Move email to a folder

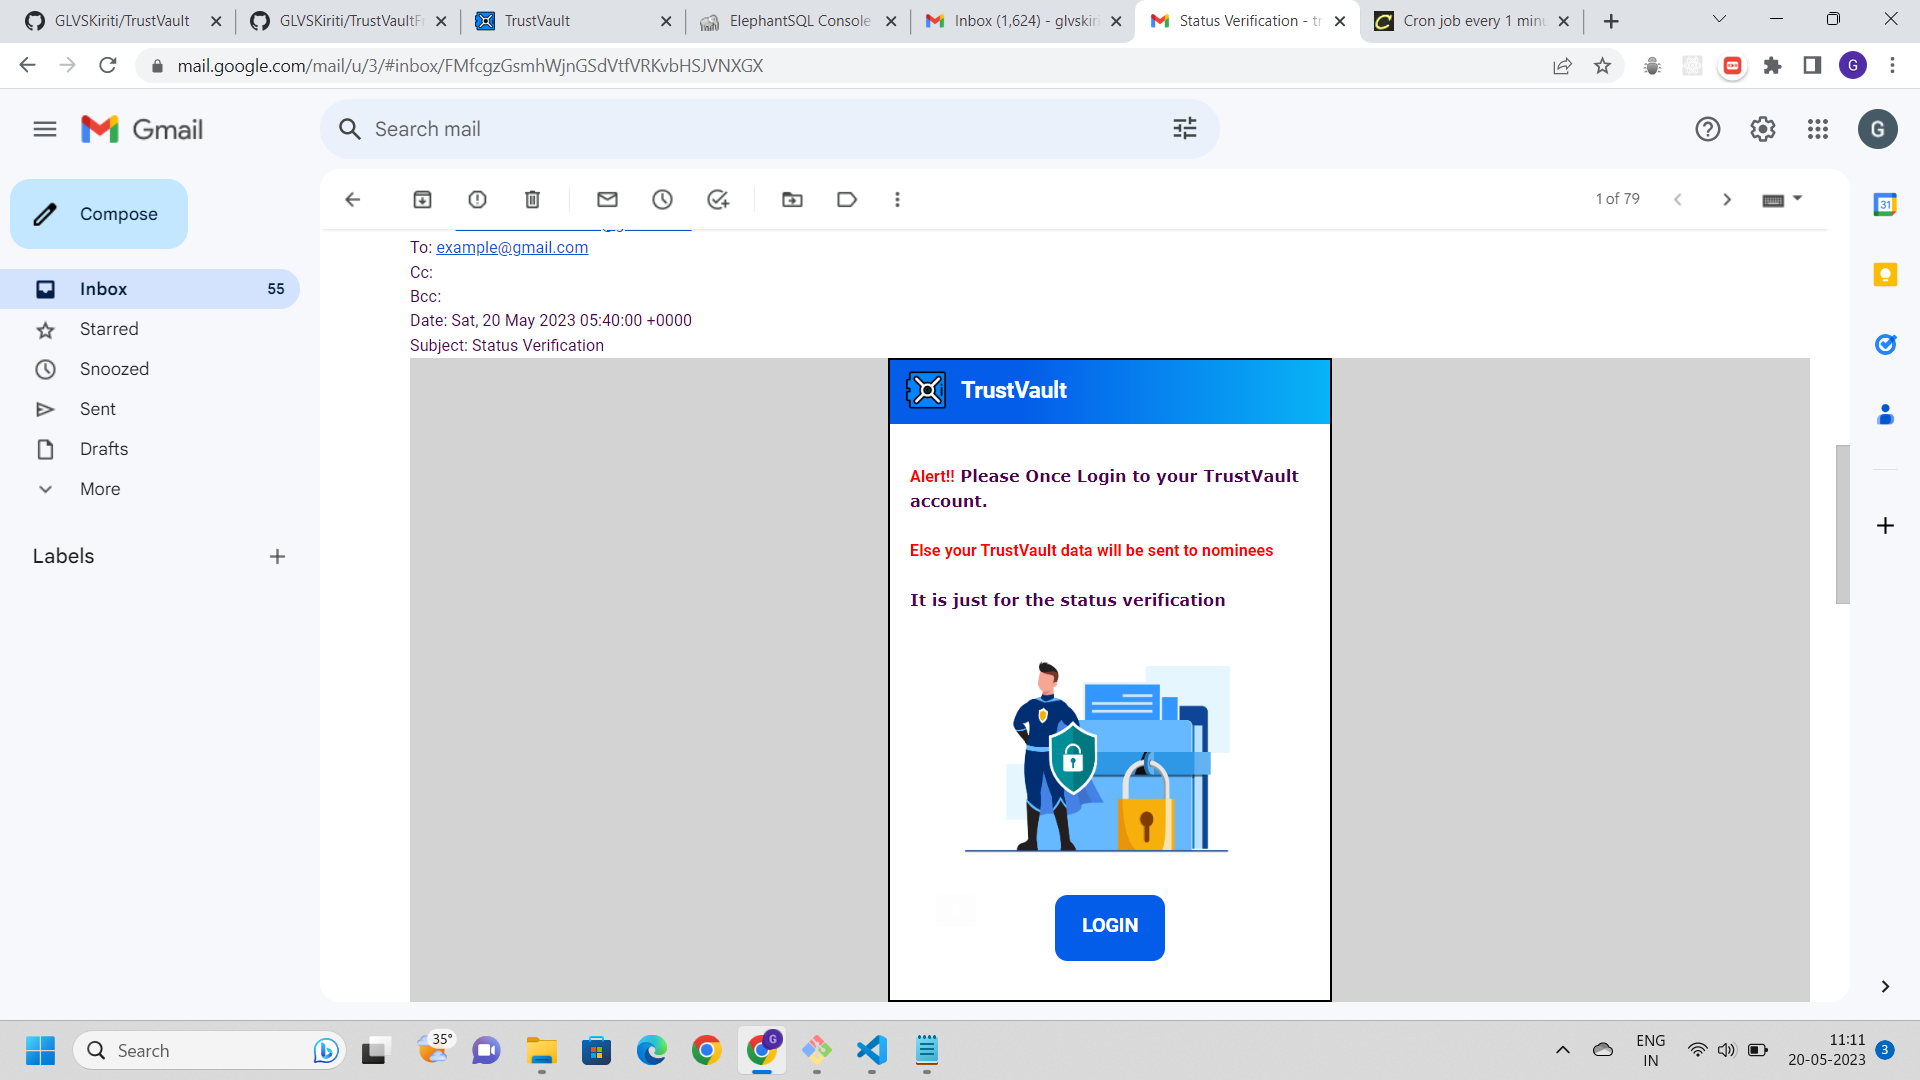(x=792, y=200)
